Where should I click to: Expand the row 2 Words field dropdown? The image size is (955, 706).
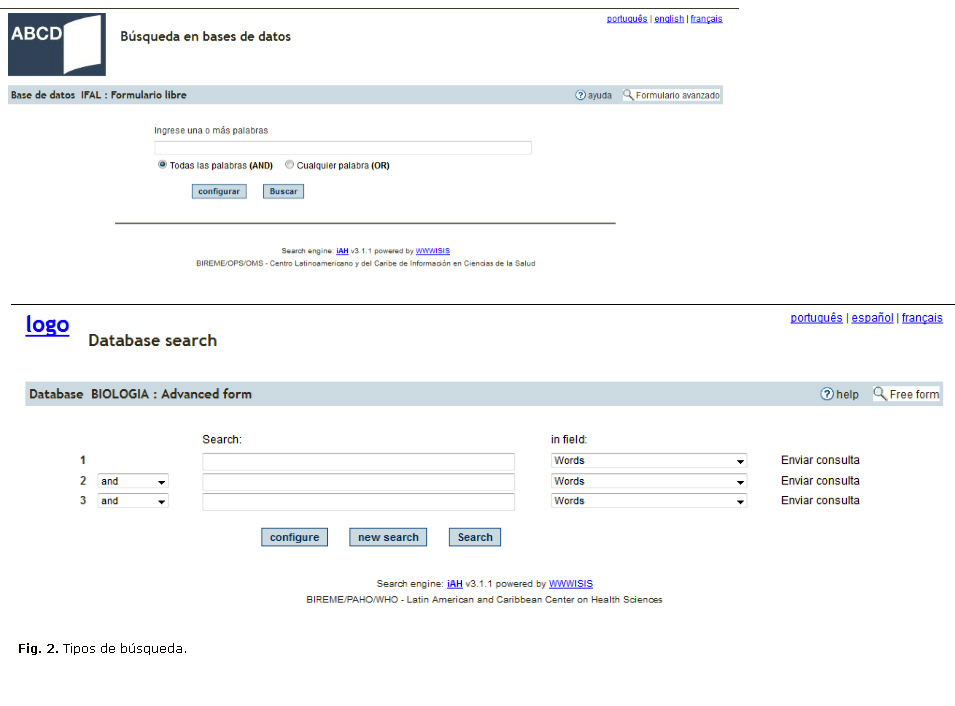(x=648, y=481)
